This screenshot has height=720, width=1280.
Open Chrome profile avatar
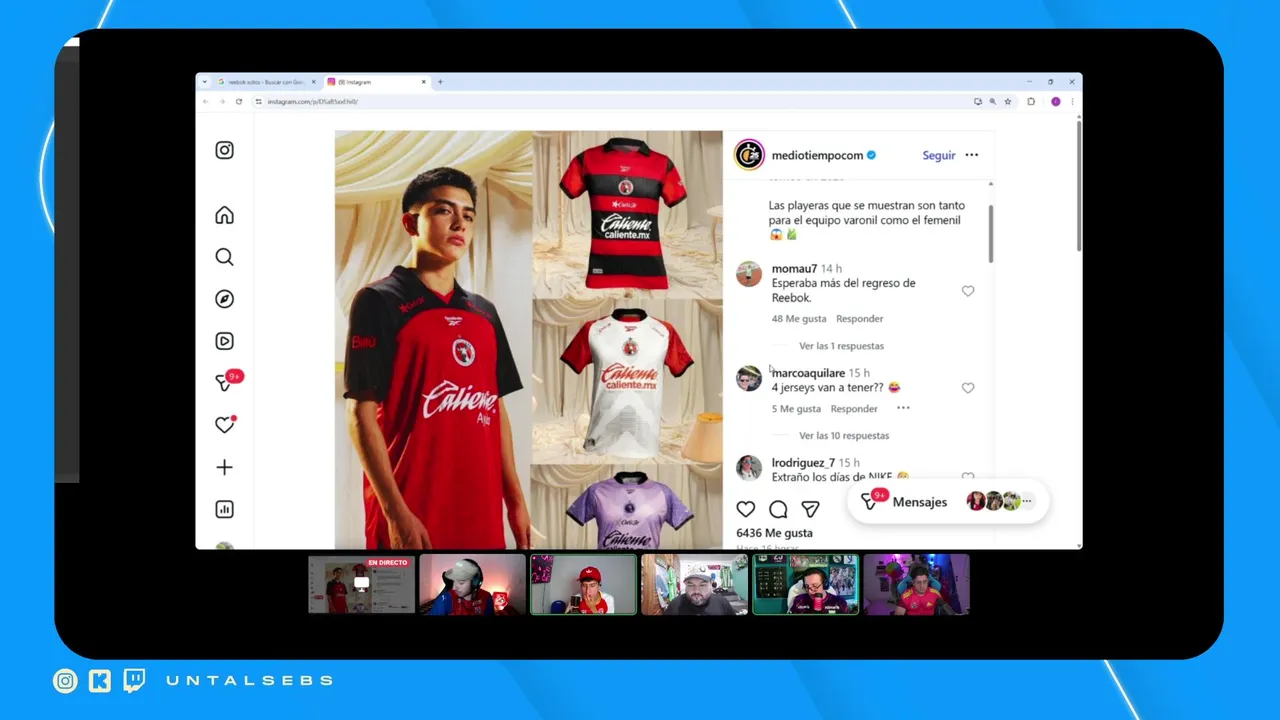point(1055,101)
